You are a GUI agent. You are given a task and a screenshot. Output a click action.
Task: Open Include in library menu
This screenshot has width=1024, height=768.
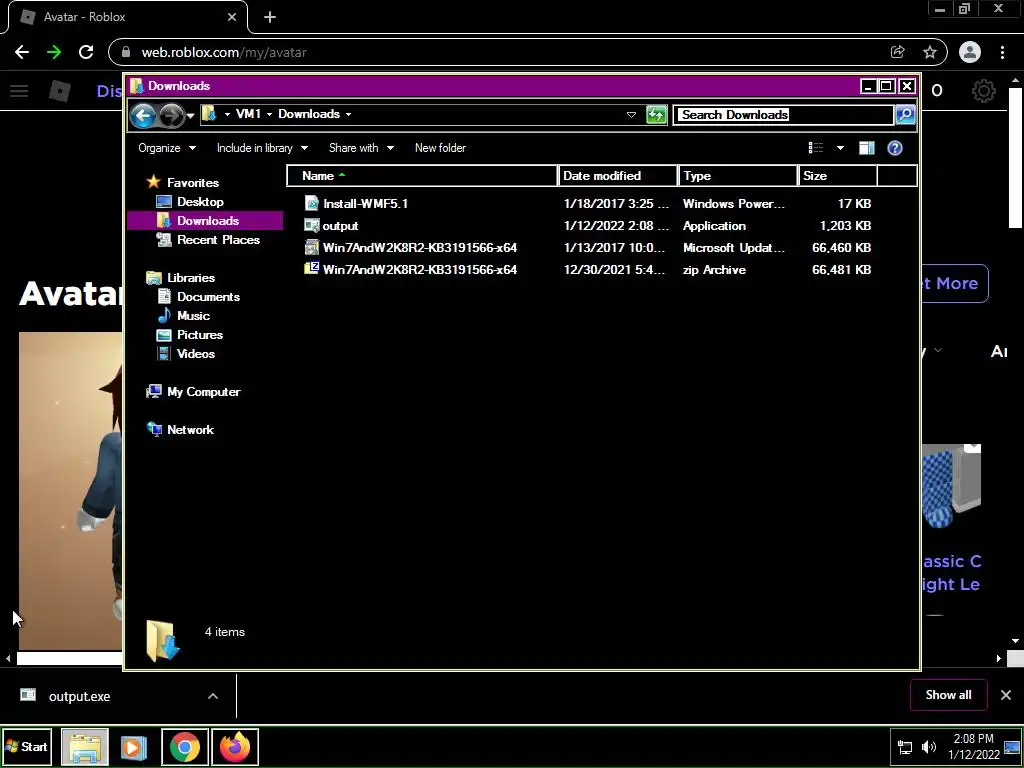262,148
